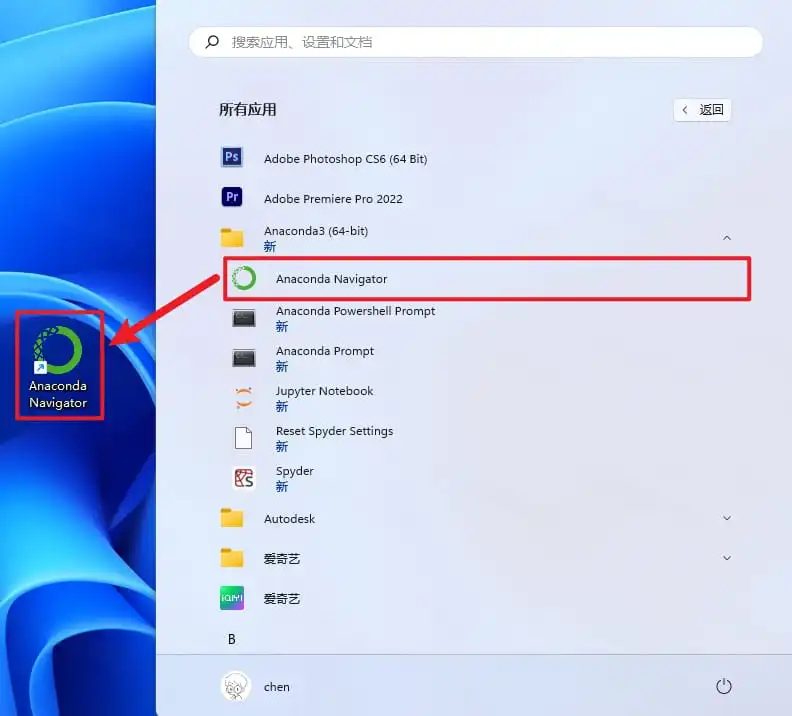The width and height of the screenshot is (792, 716).
Task: Expand the 爱奇艺 folder chevron
Action: [x=727, y=558]
